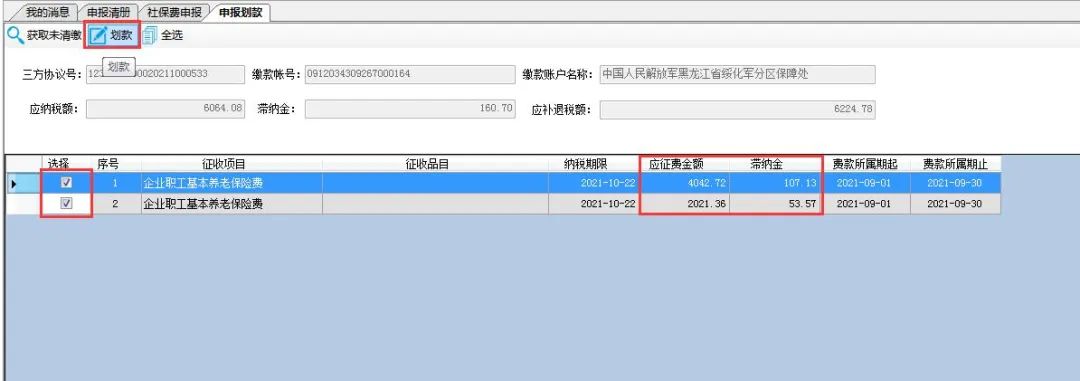Viewport: 1080px width, 381px height.
Task: Click the 费款所属期起 column header
Action: 865,165
